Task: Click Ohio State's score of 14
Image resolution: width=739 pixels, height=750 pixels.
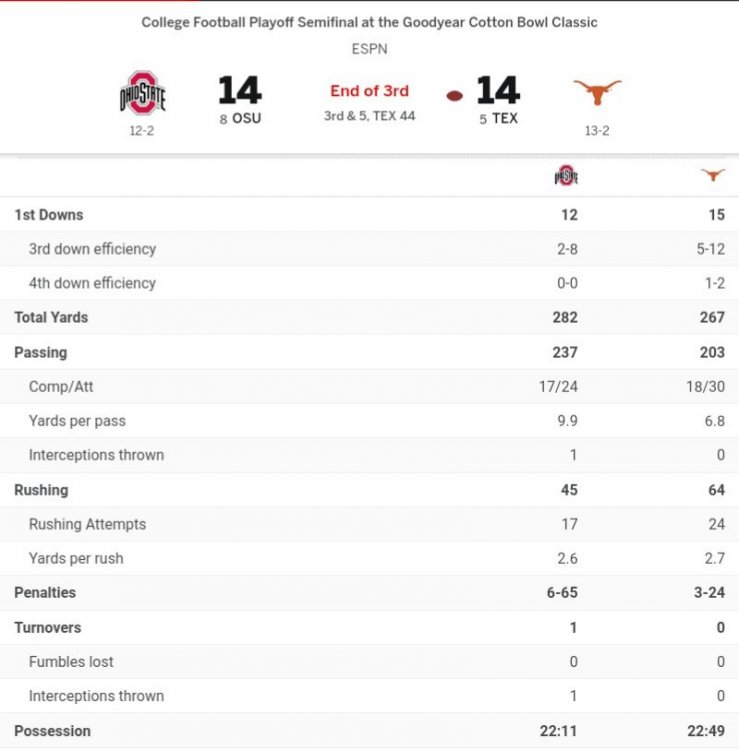Action: pyautogui.click(x=240, y=91)
